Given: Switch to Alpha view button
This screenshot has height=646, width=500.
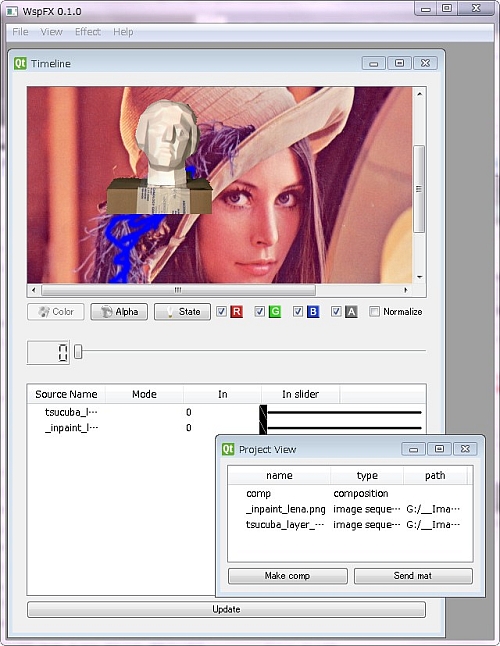Looking at the screenshot, I should click(119, 312).
